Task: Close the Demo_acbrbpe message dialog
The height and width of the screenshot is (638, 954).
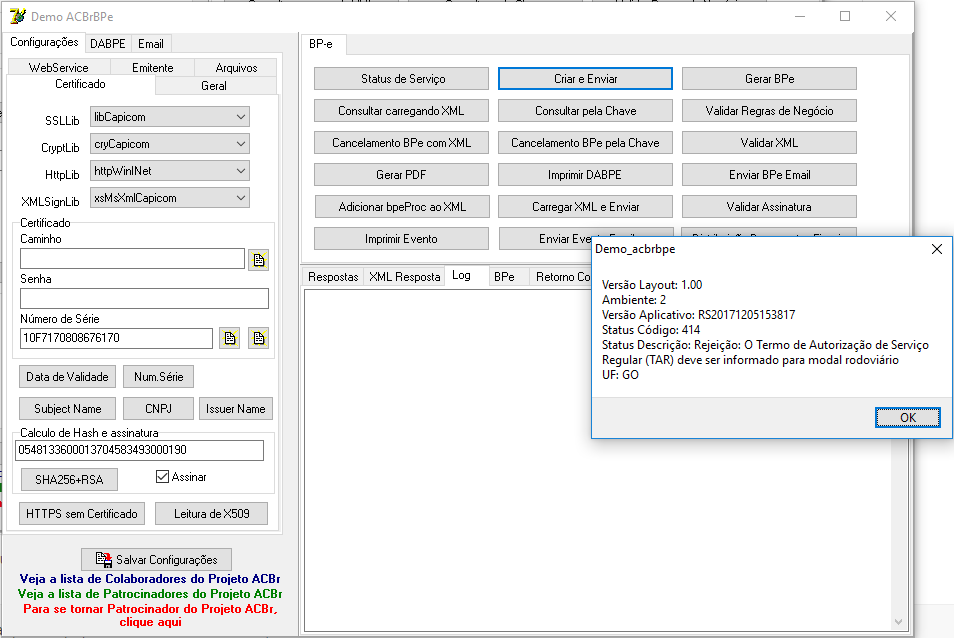Action: [x=936, y=249]
